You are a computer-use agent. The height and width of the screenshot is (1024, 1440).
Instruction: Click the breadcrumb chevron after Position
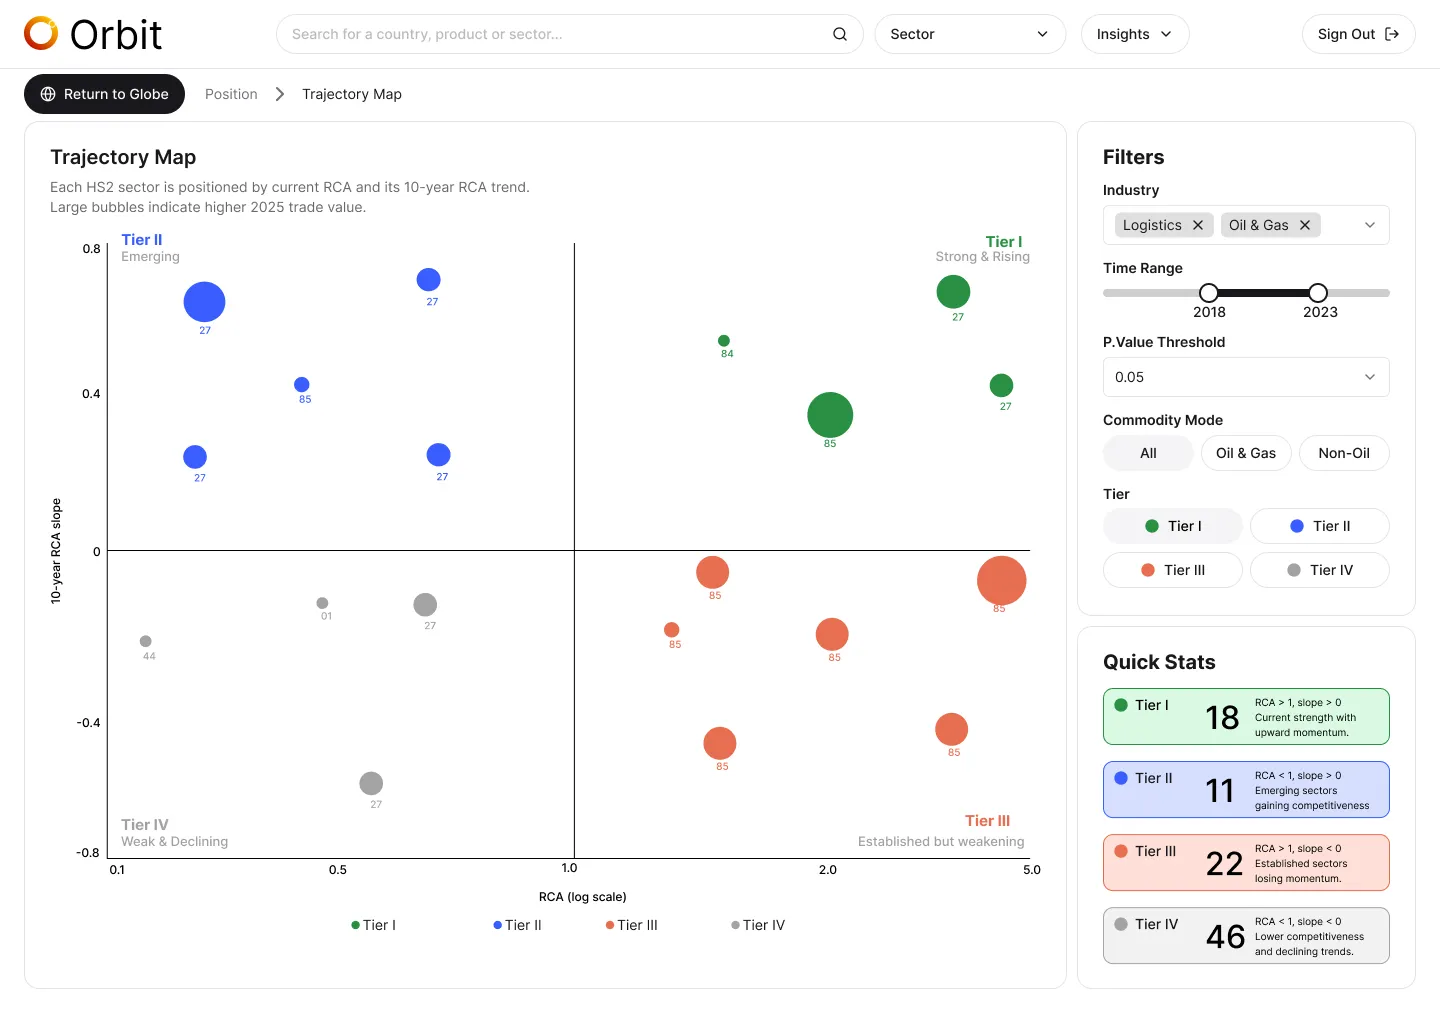[x=280, y=94]
